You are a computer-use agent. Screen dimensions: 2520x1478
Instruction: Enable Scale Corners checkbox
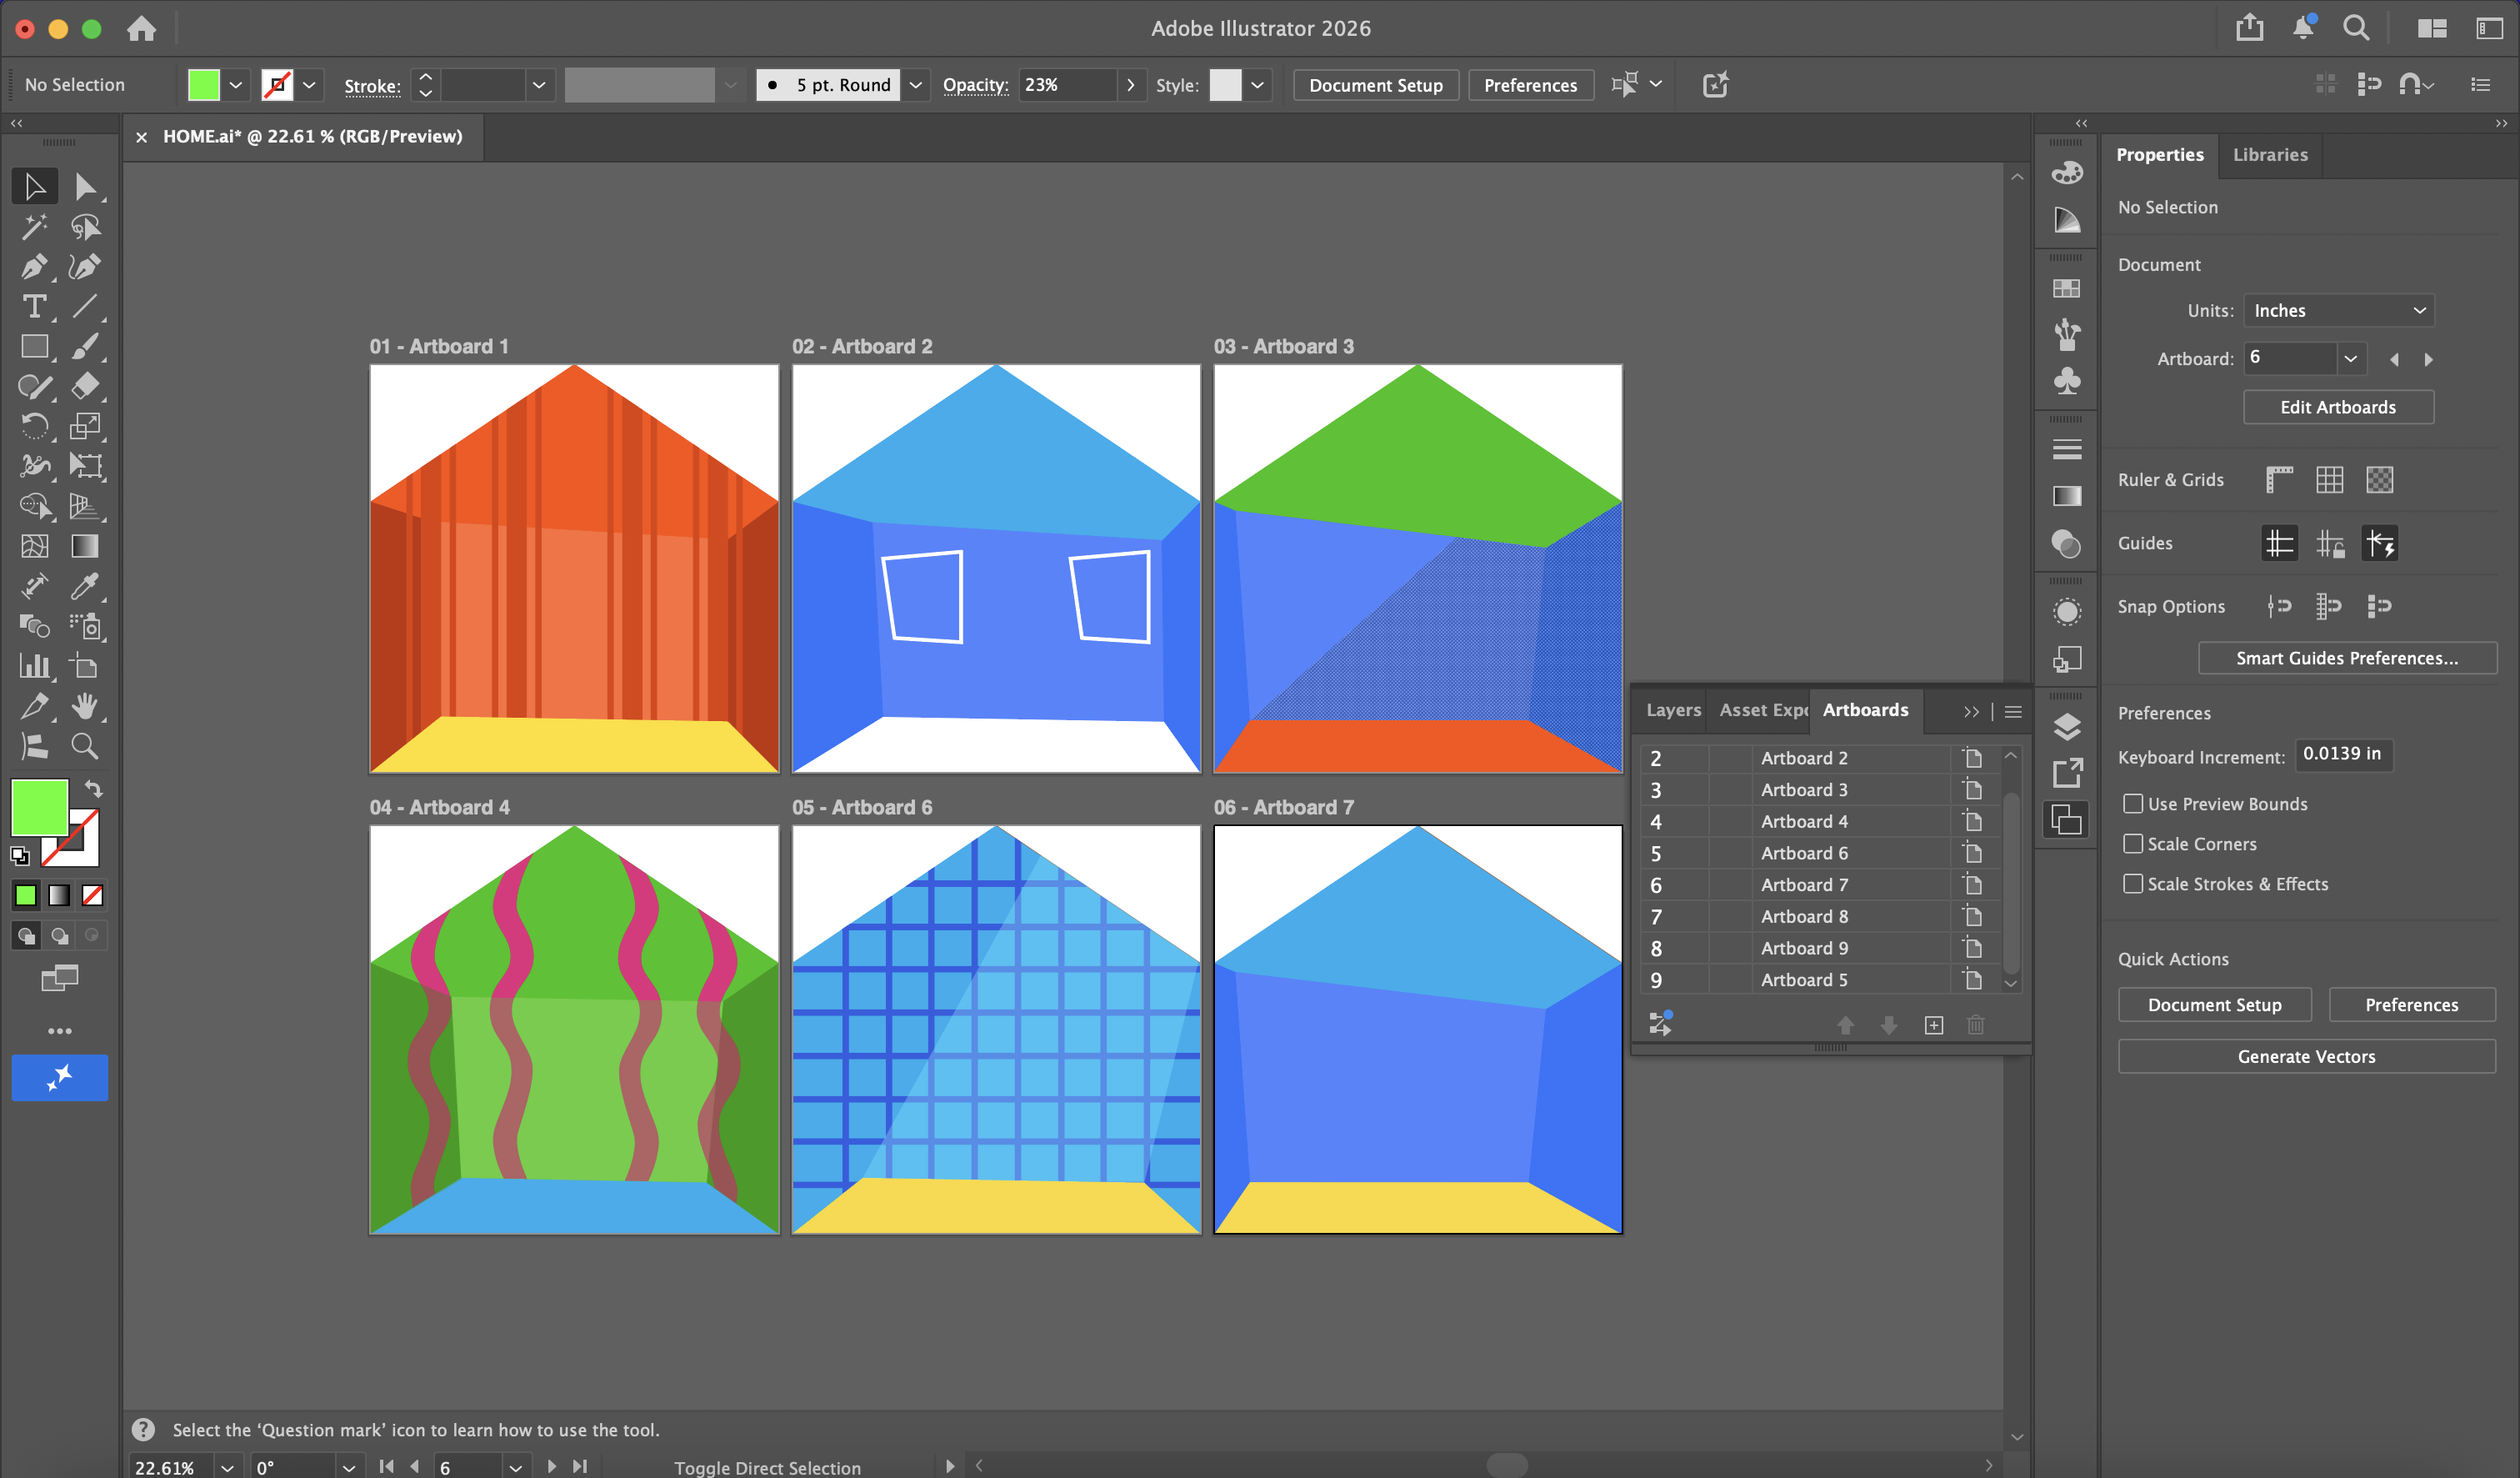point(2132,844)
